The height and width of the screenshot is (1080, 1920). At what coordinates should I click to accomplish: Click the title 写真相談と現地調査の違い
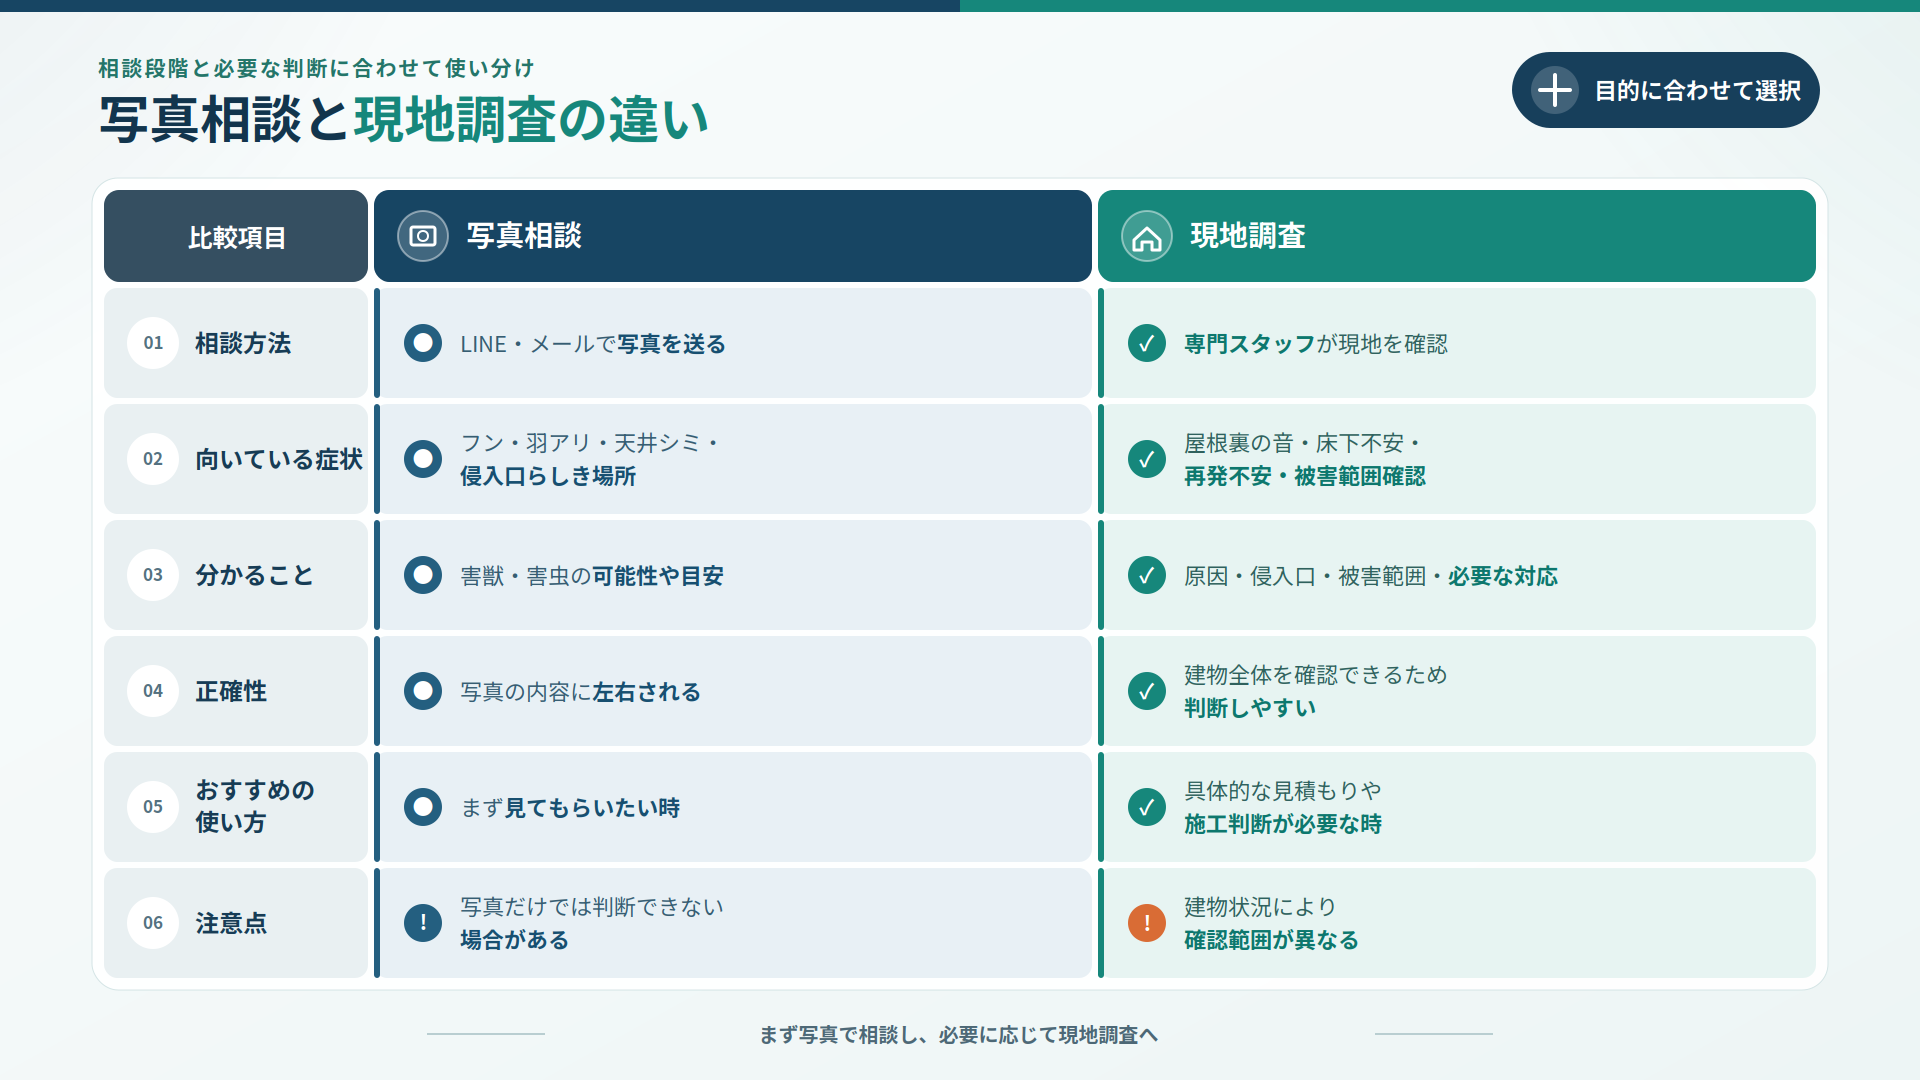point(405,120)
